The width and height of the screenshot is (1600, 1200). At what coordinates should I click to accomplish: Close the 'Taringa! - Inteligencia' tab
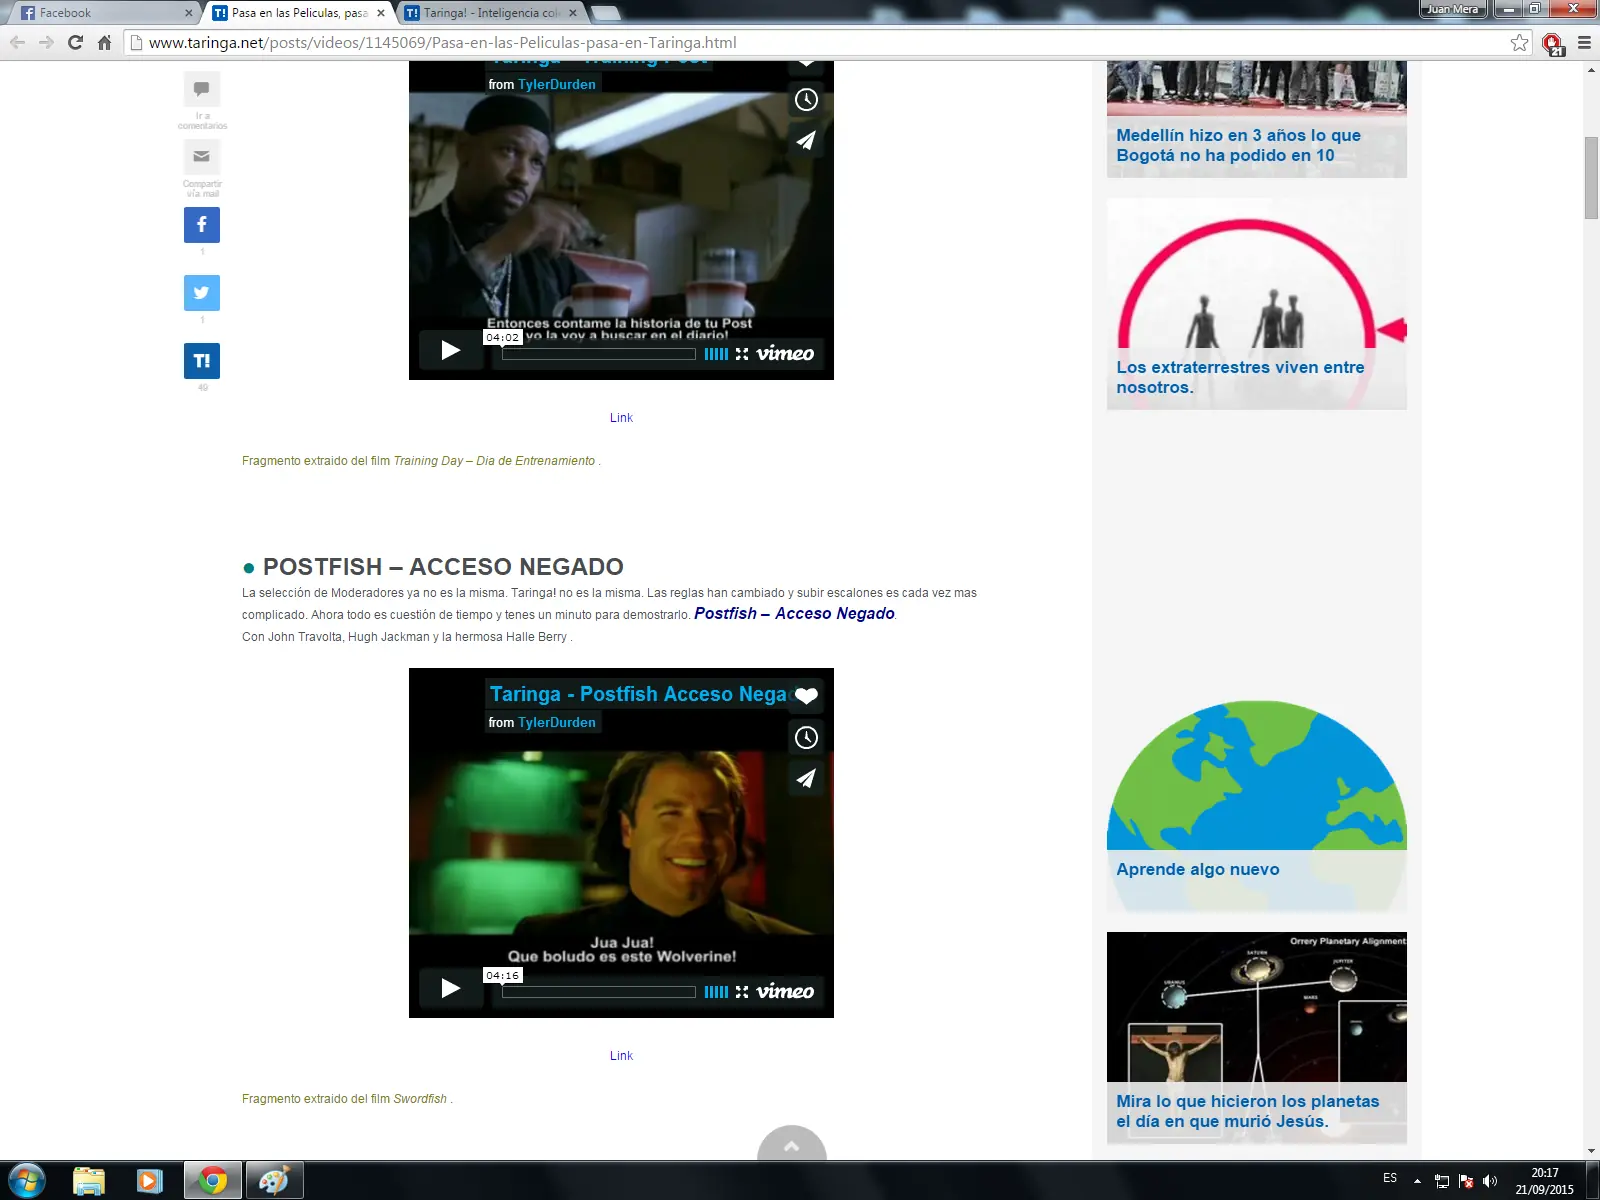573,13
